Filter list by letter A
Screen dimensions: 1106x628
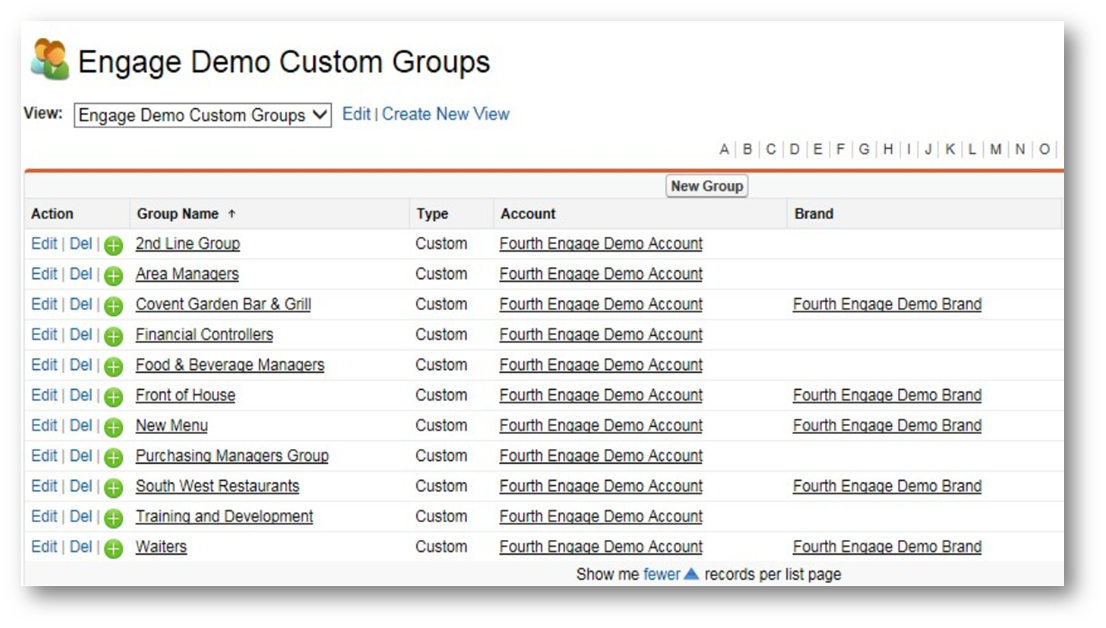click(x=724, y=149)
